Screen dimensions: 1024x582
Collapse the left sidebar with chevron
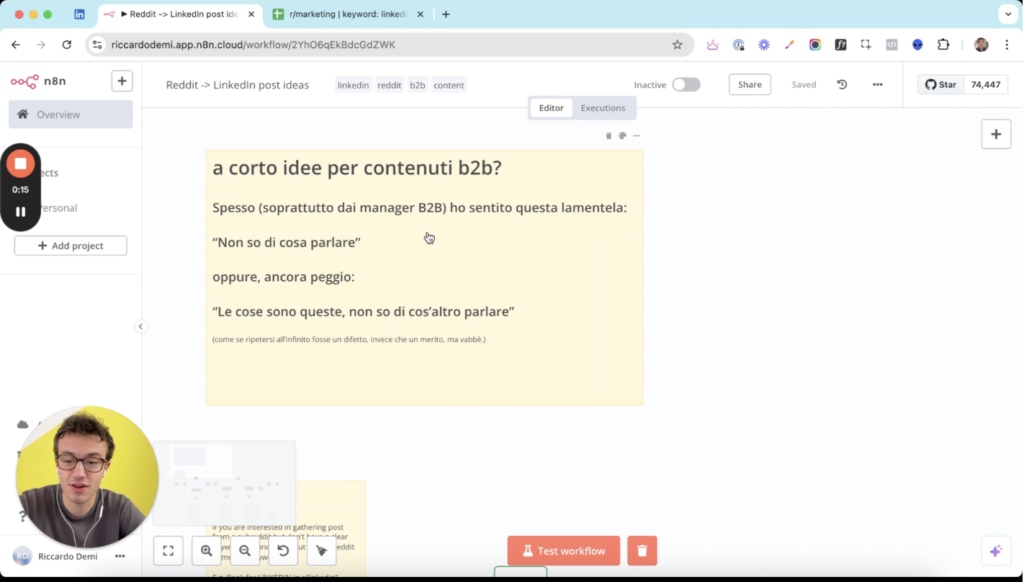point(141,326)
